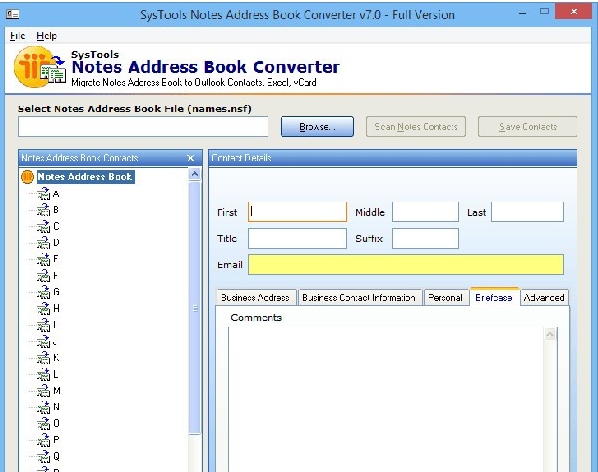The width and height of the screenshot is (598, 472).
Task: Focus the Title field
Action: click(x=297, y=238)
